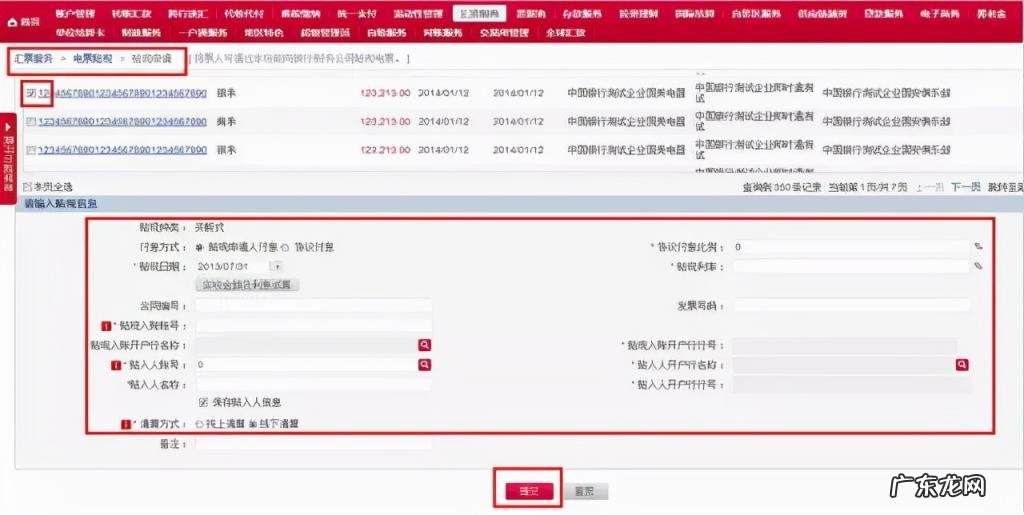
Task: Choose 线上清算 settlement method
Action: click(200, 424)
